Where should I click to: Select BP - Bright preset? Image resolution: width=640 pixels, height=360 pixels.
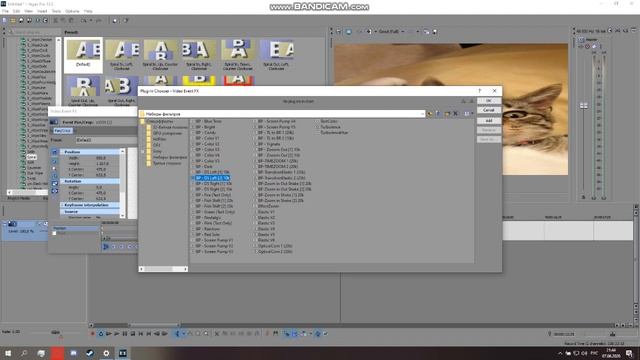[x=205, y=127]
